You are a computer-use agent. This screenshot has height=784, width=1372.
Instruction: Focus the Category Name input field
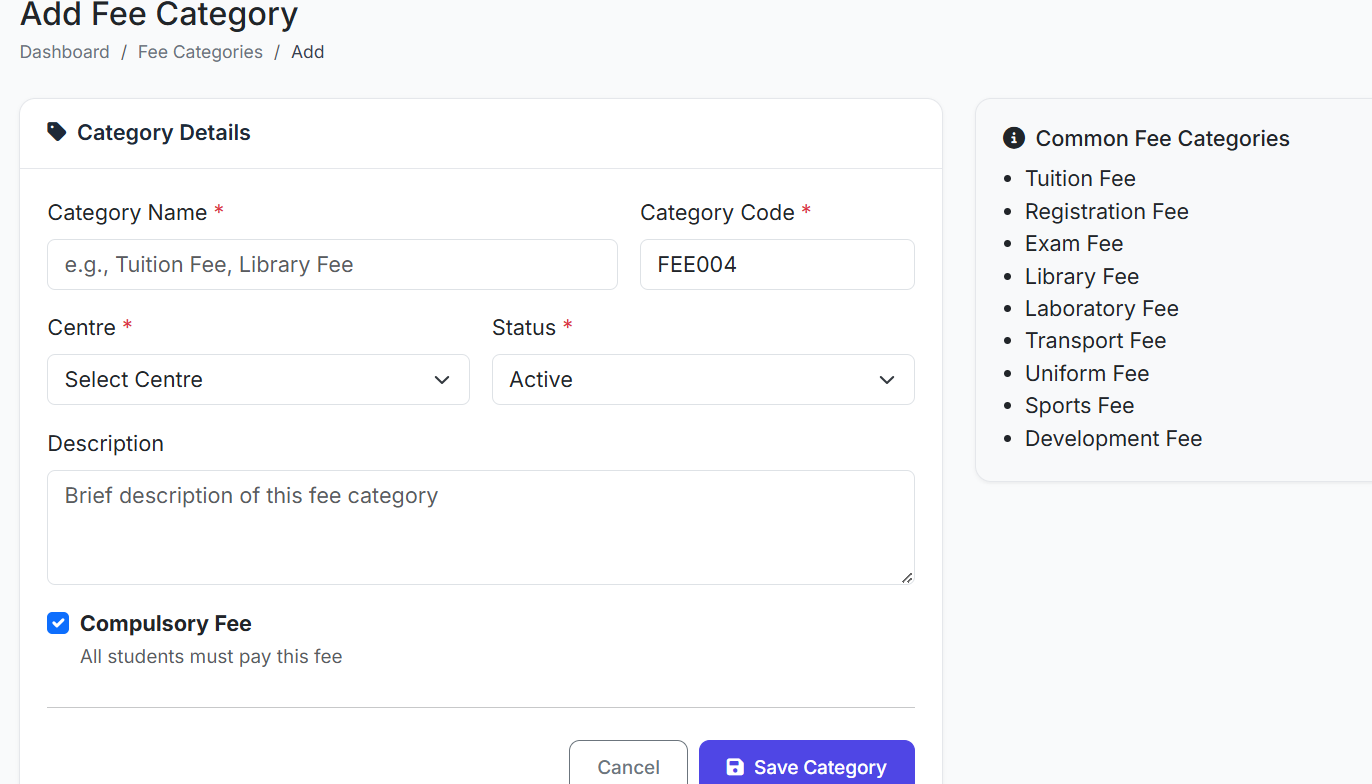332,265
